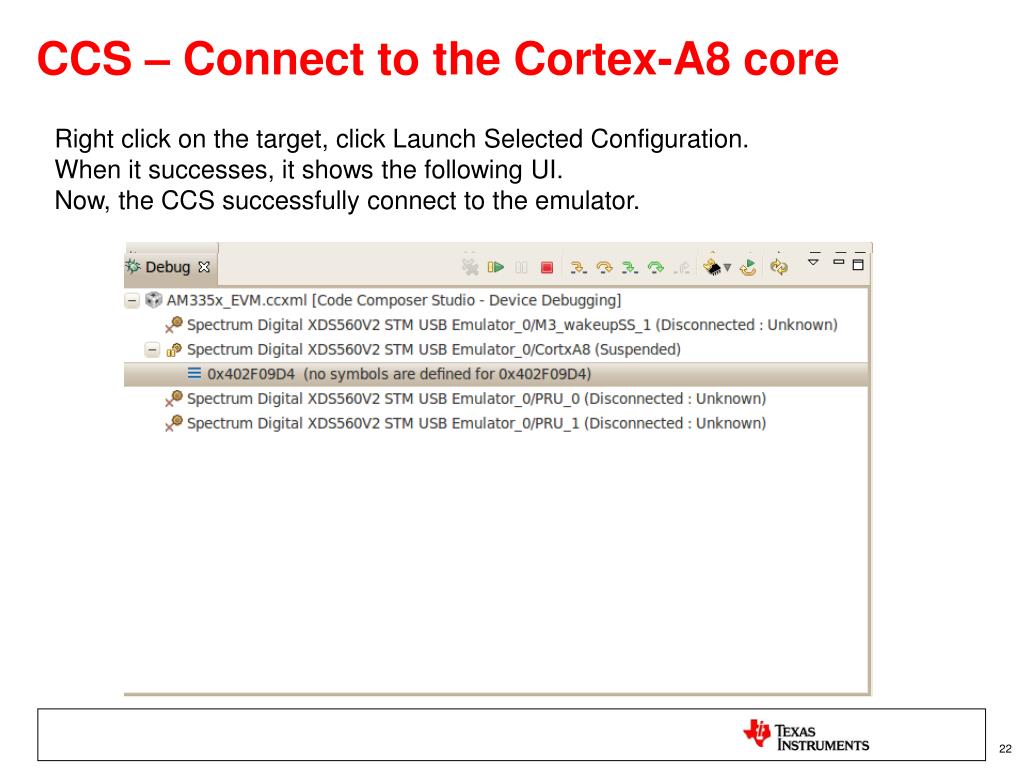Click the CPU Reset chip icon
Viewport: 1024px width, 768px height.
[712, 267]
